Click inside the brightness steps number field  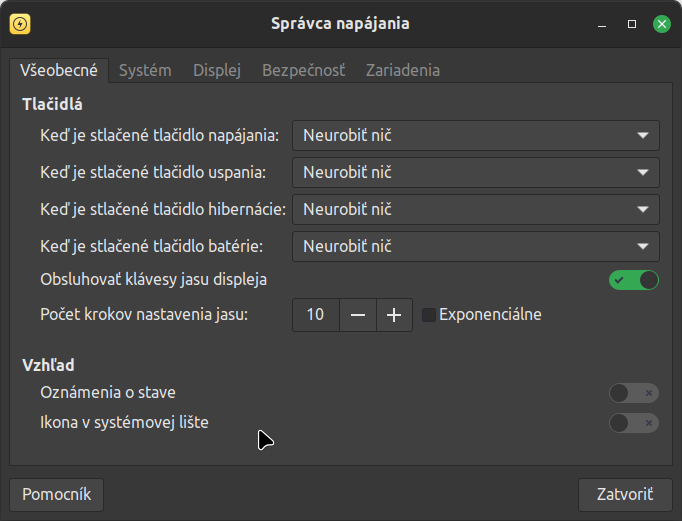315,315
